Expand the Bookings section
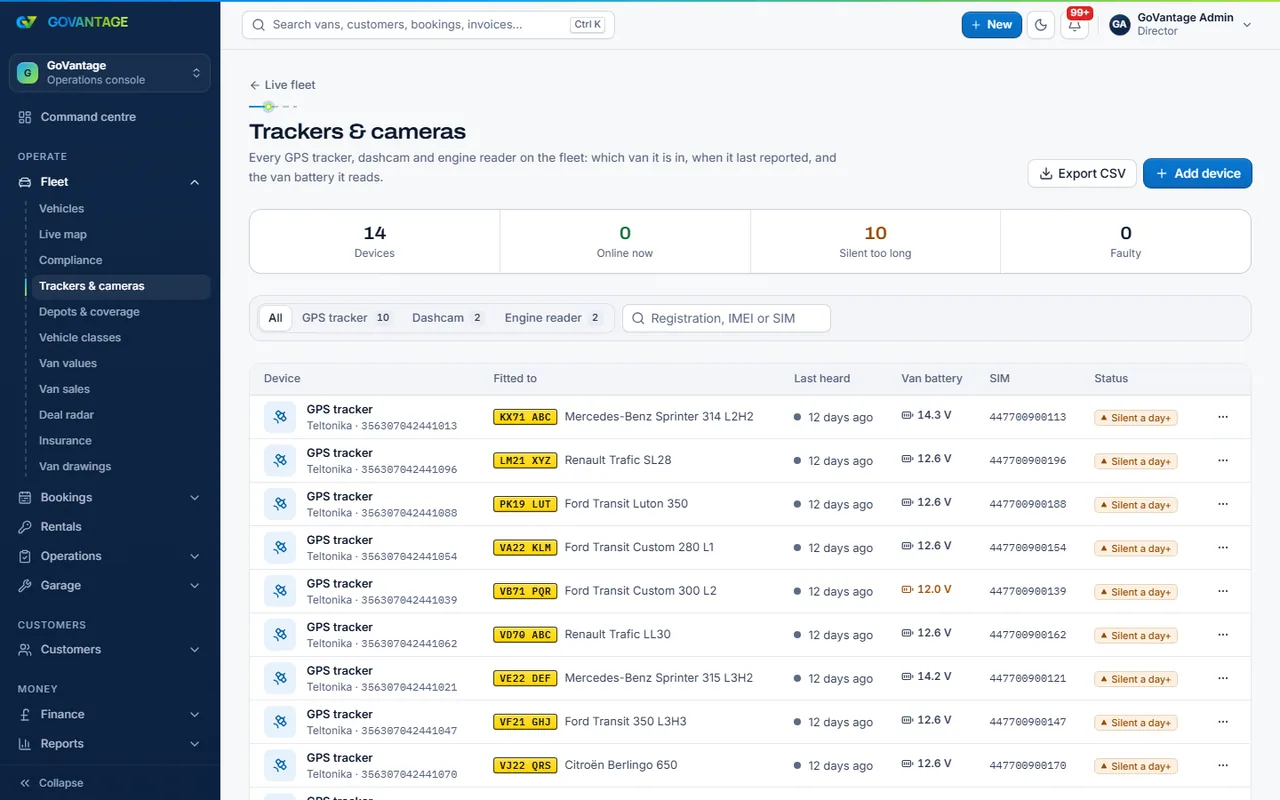 [x=110, y=498]
